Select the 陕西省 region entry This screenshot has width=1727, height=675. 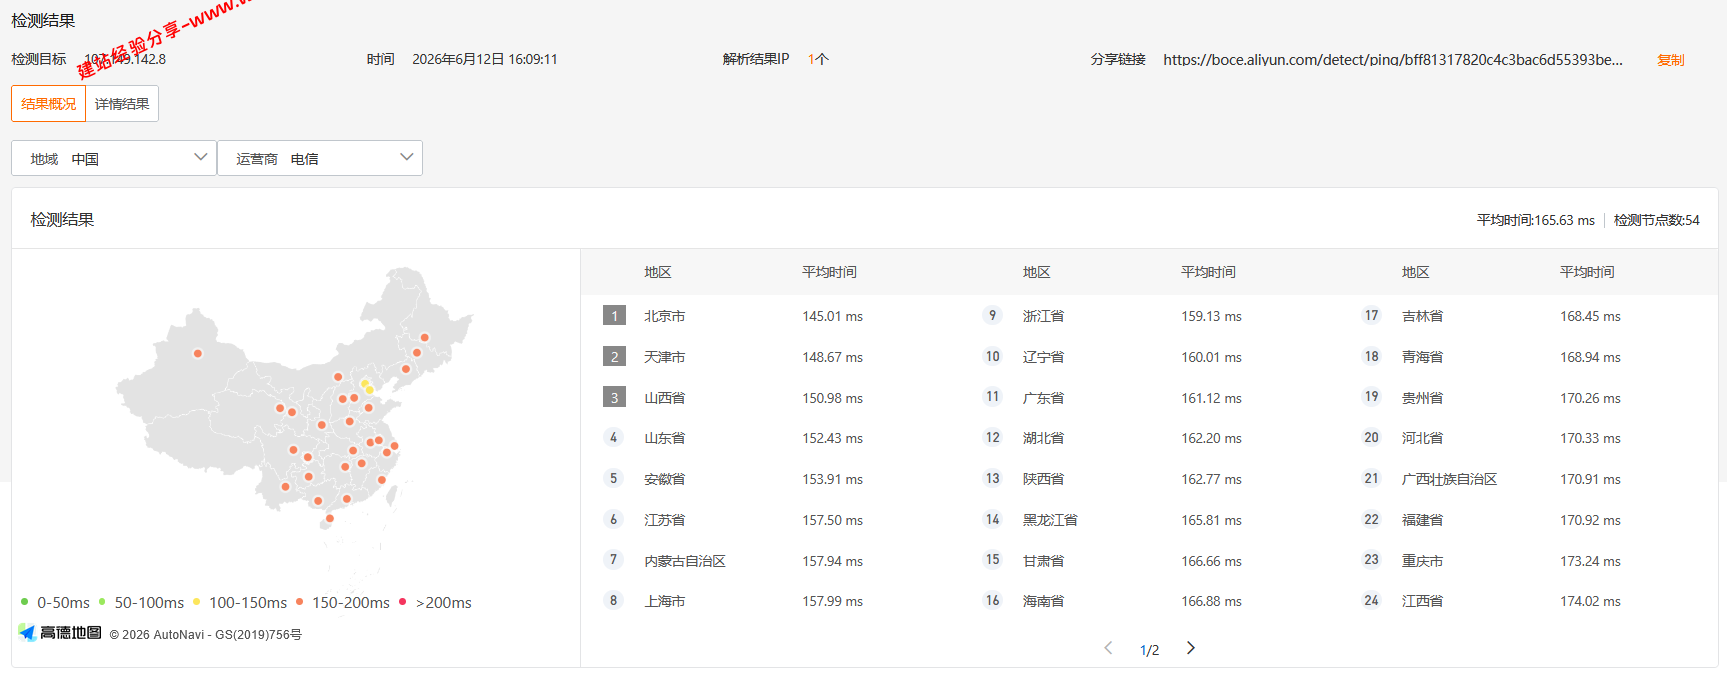1043,479
